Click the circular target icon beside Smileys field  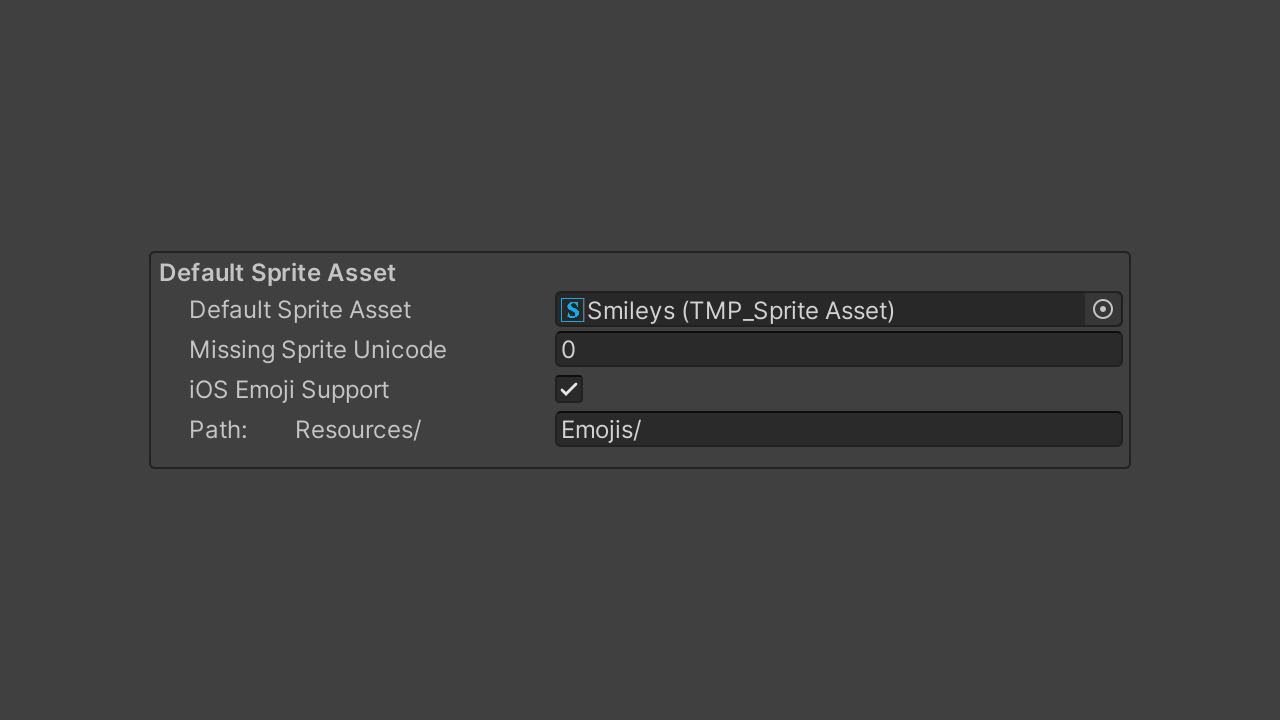click(x=1102, y=309)
